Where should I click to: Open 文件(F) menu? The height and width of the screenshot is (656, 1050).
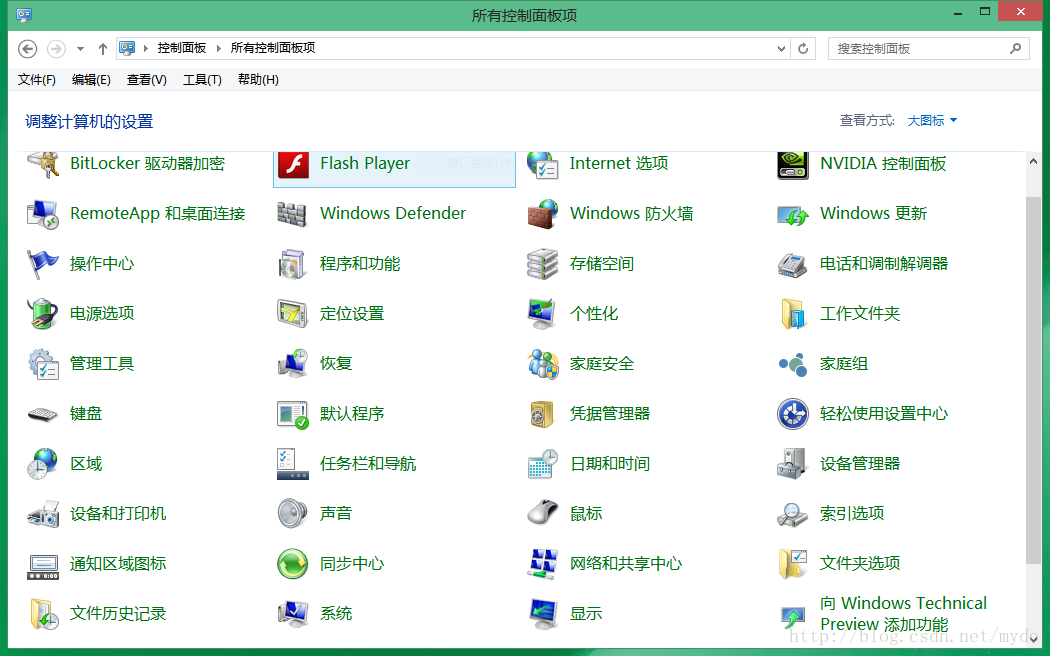click(36, 80)
